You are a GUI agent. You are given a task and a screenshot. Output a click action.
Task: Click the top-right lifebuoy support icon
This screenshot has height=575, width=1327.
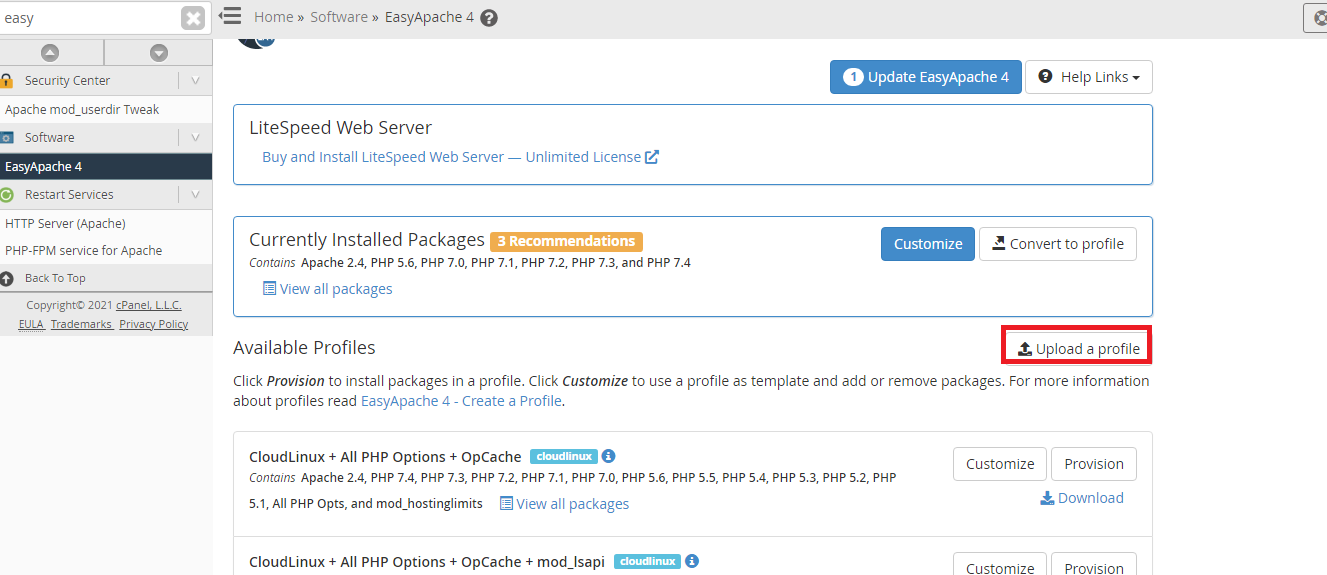[x=1319, y=17]
